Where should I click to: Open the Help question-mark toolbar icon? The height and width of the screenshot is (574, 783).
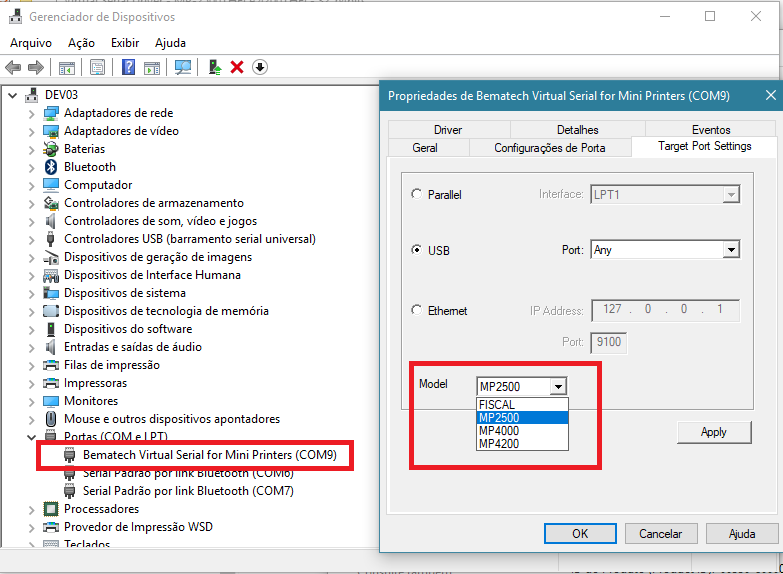pos(128,67)
